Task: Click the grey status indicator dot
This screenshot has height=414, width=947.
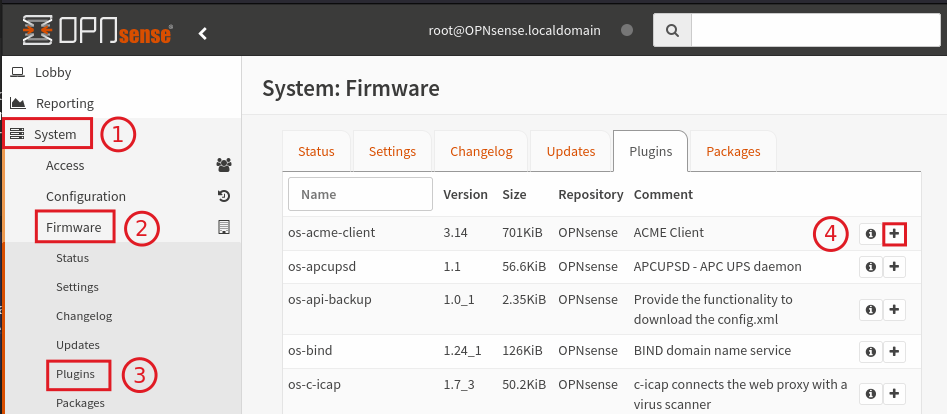Action: pyautogui.click(x=627, y=30)
